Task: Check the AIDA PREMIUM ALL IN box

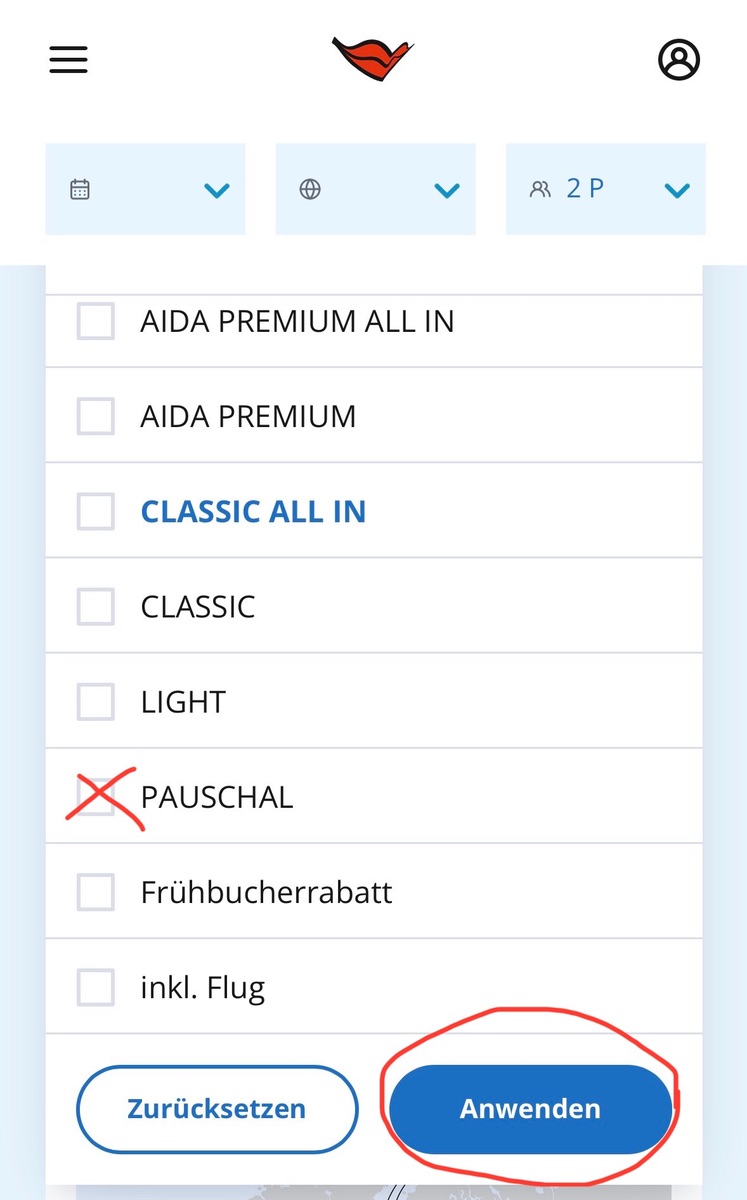Action: pos(96,321)
